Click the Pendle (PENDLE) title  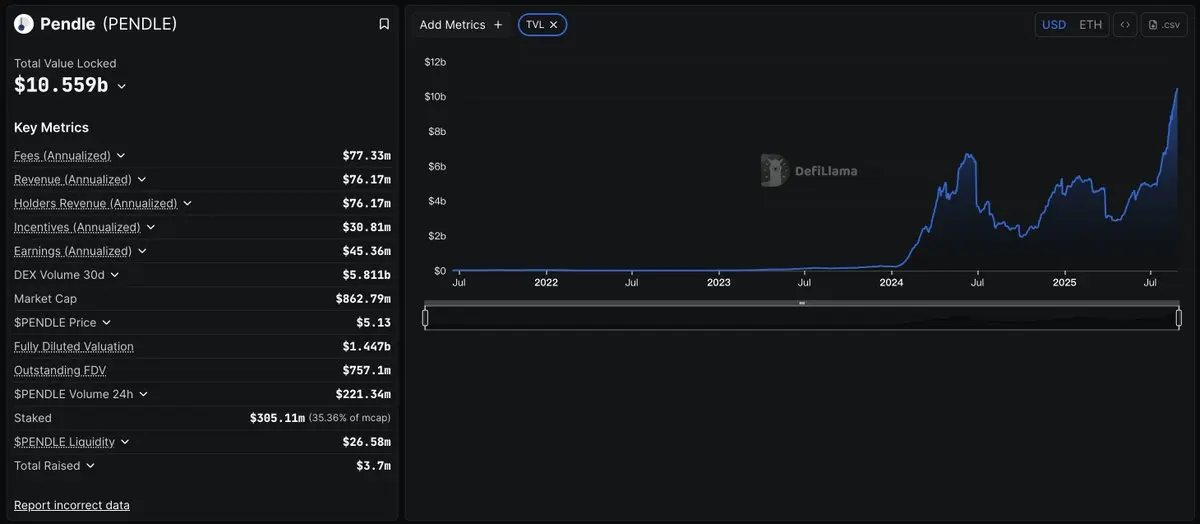tap(108, 24)
